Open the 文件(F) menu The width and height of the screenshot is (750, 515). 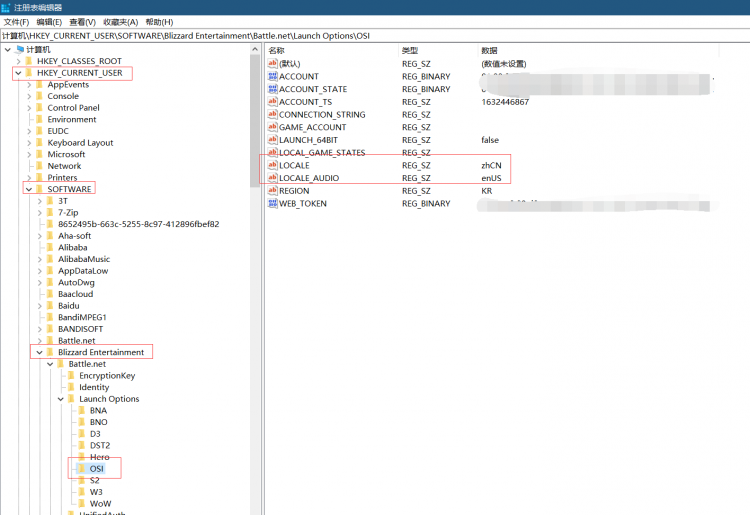click(16, 22)
